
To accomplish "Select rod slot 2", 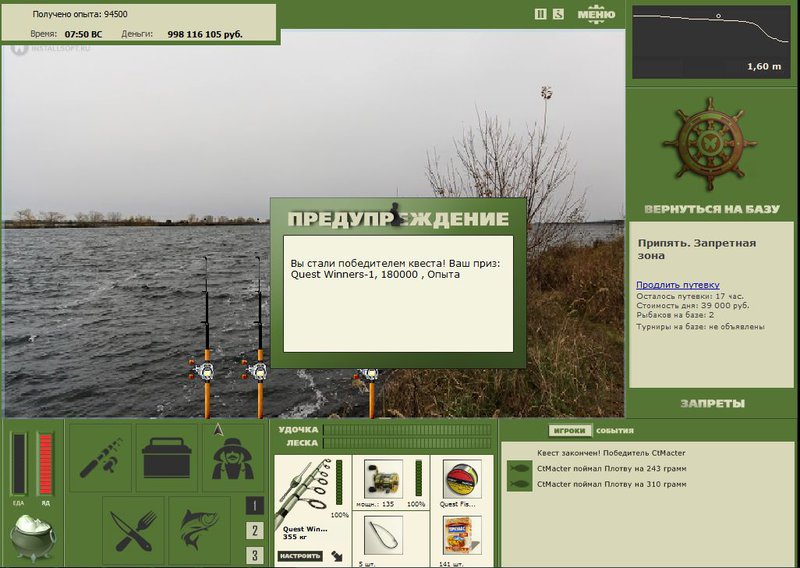I will click(255, 530).
